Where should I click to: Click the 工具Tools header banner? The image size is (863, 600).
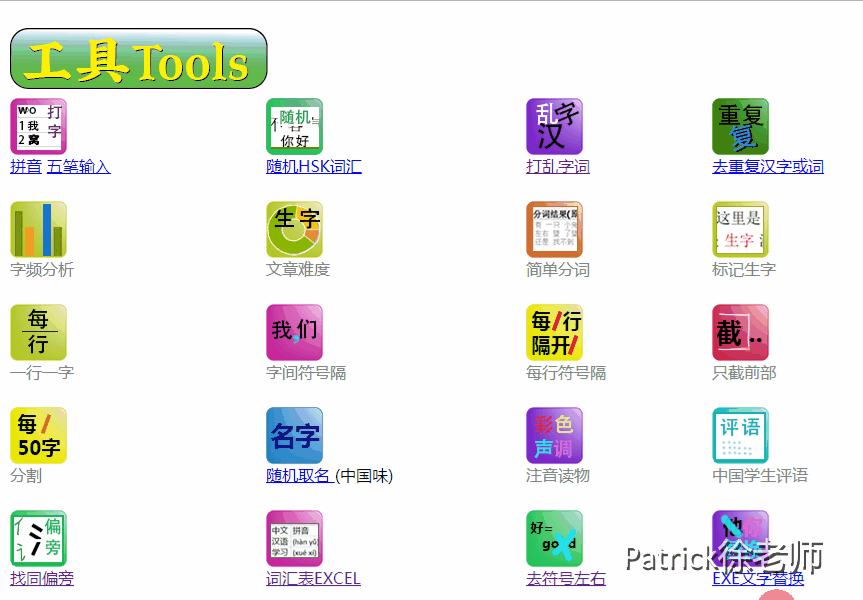coord(138,59)
